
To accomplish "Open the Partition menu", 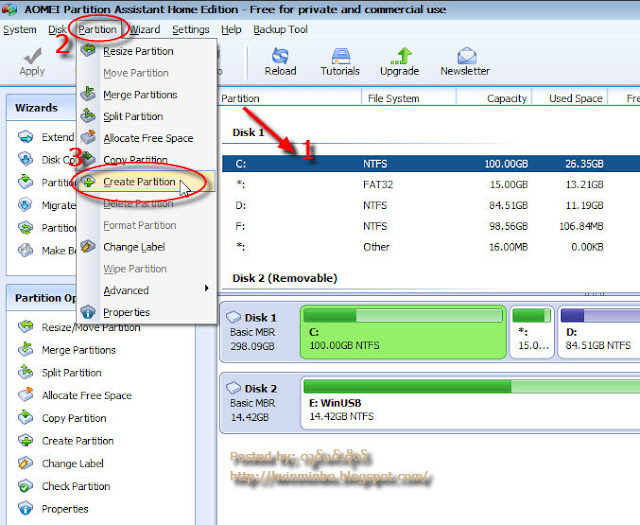I will (98, 30).
